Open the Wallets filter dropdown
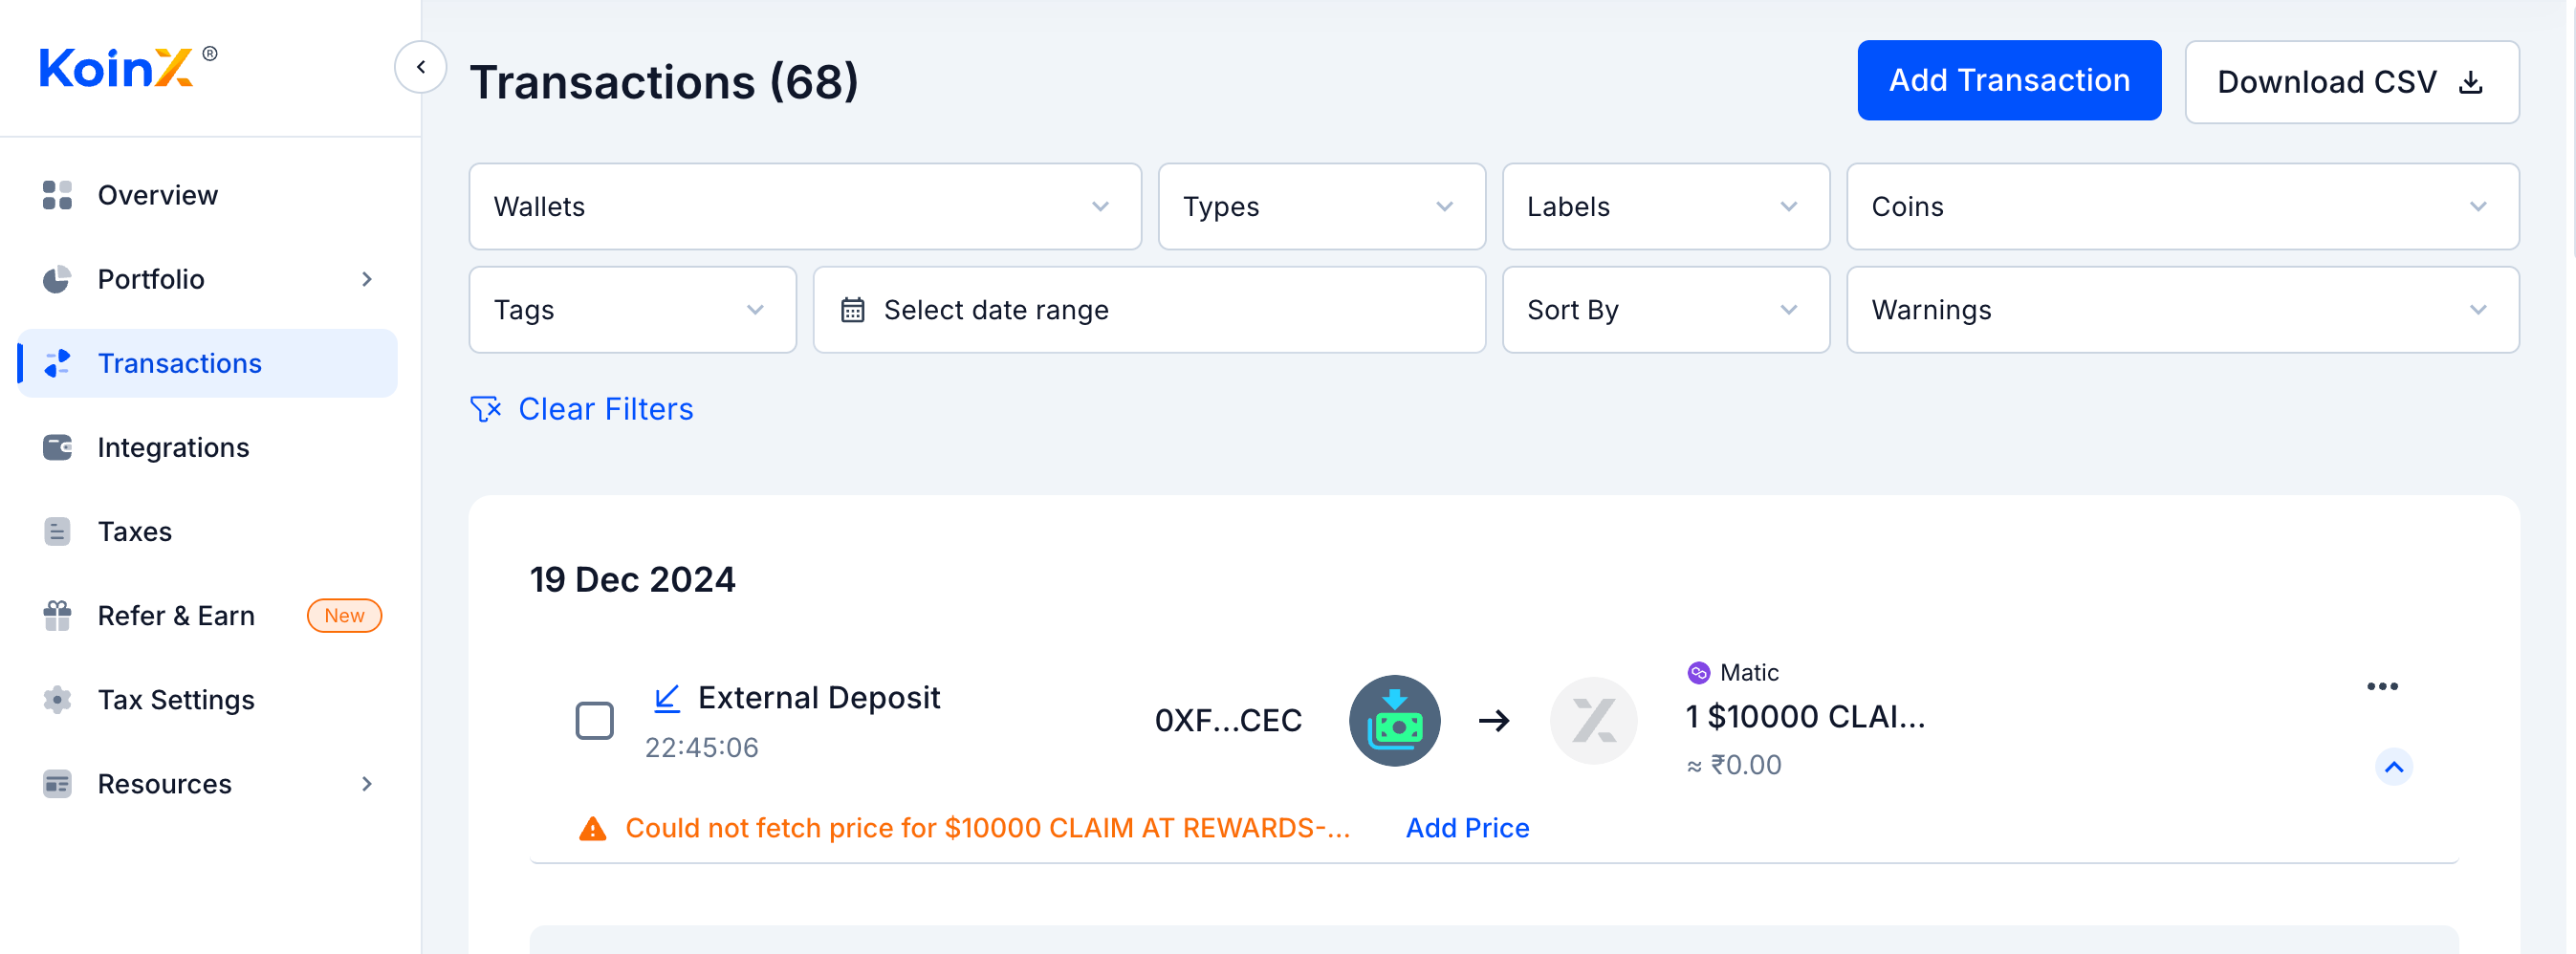 804,207
